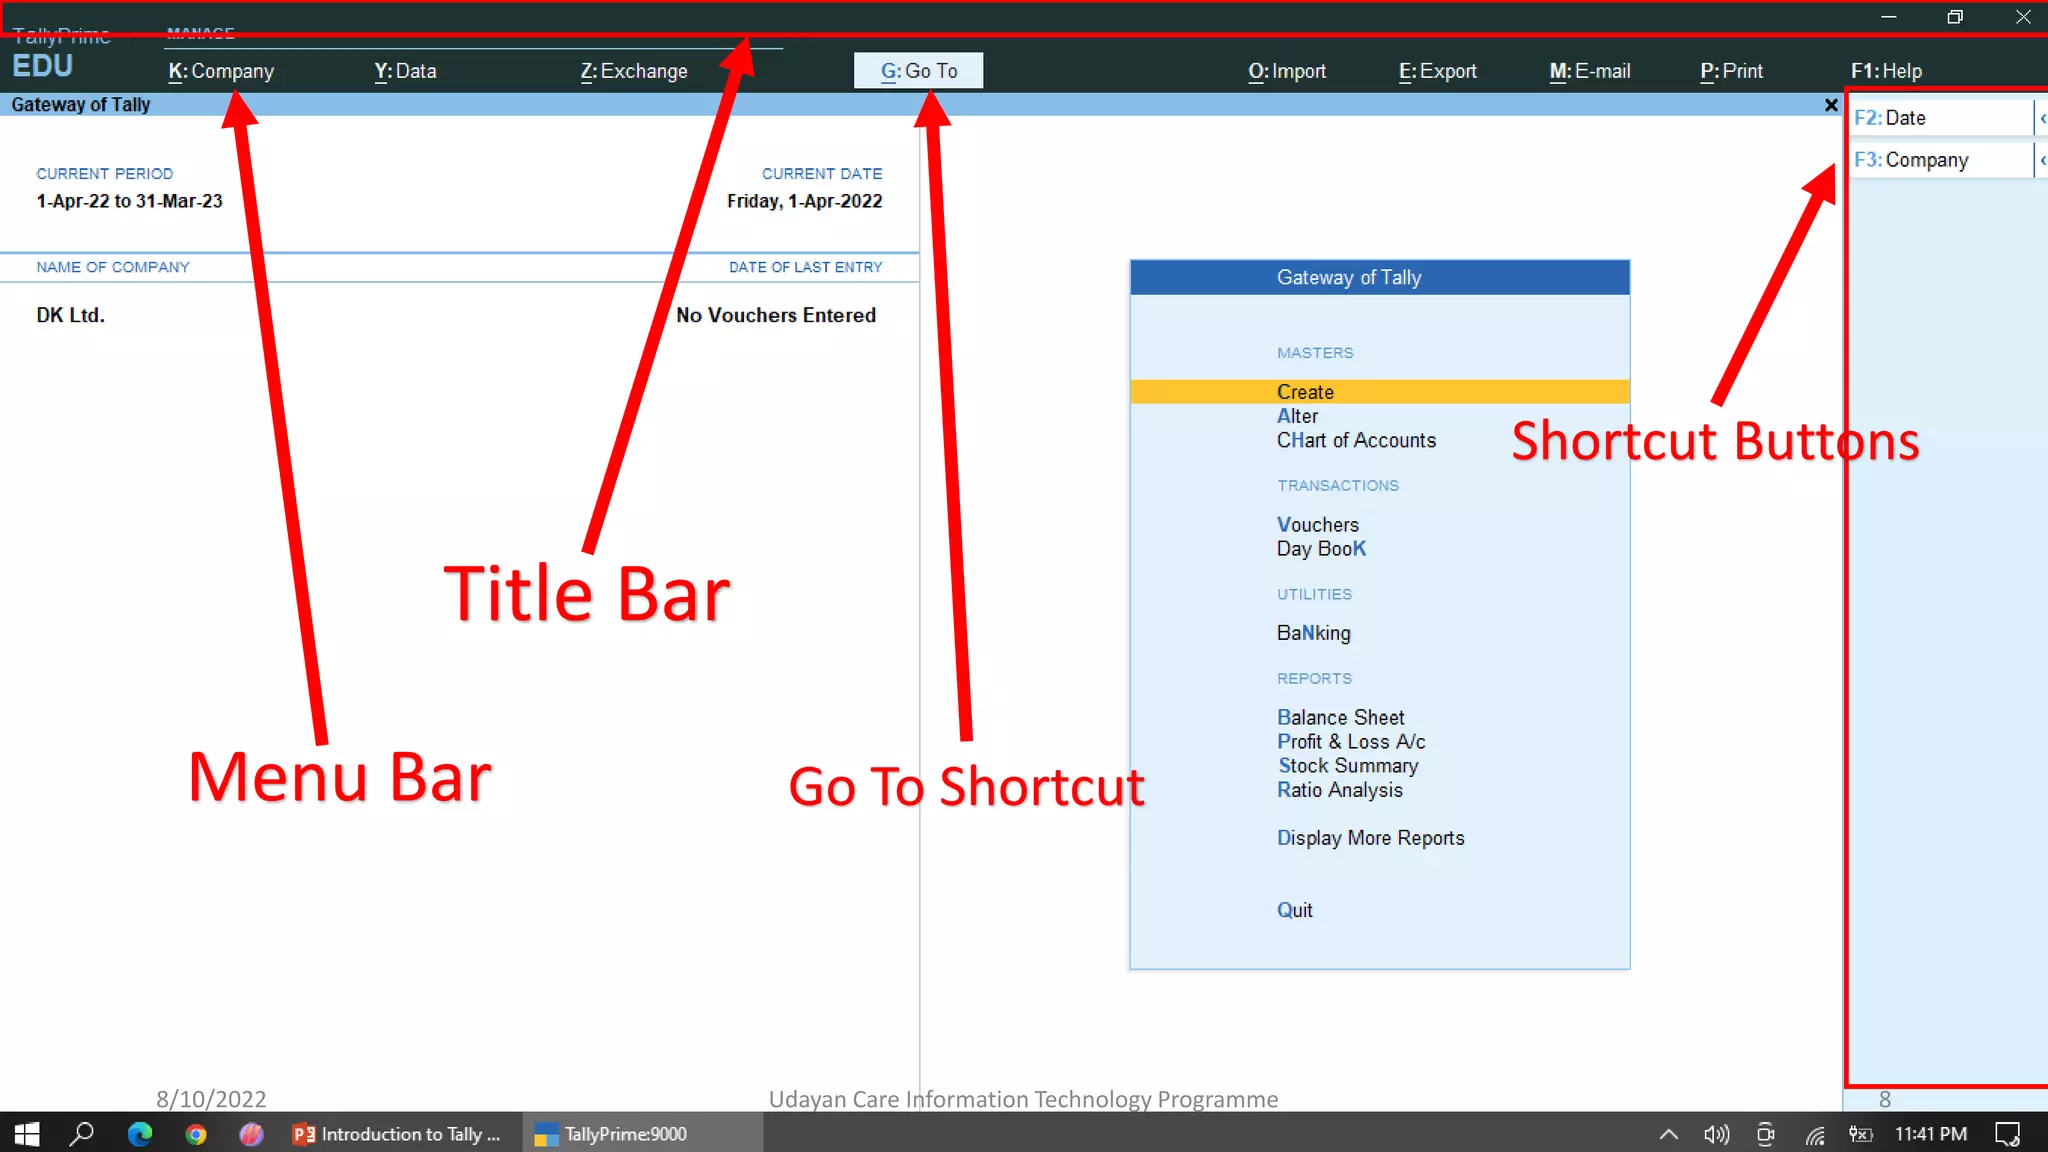
Task: Open the Wi-Fi network icon
Action: coord(1815,1134)
